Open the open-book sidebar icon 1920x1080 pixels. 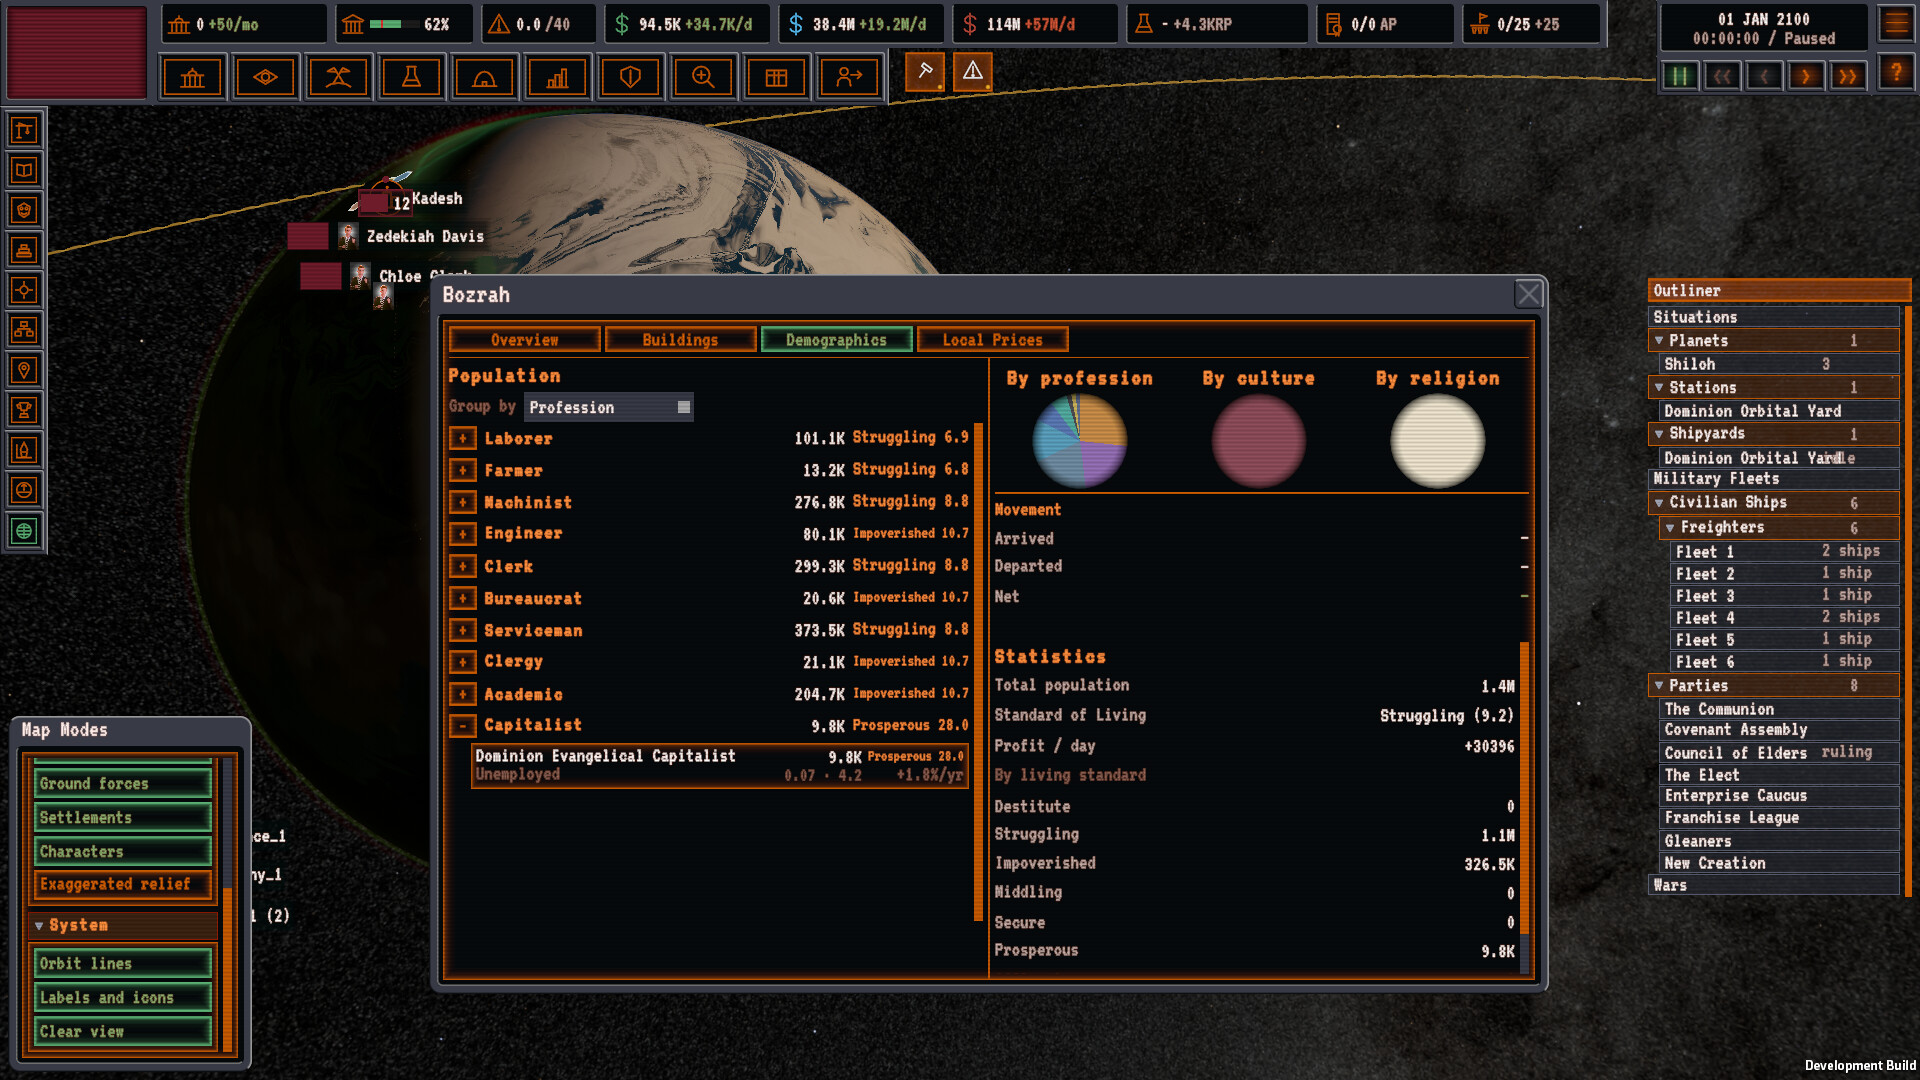click(x=24, y=170)
